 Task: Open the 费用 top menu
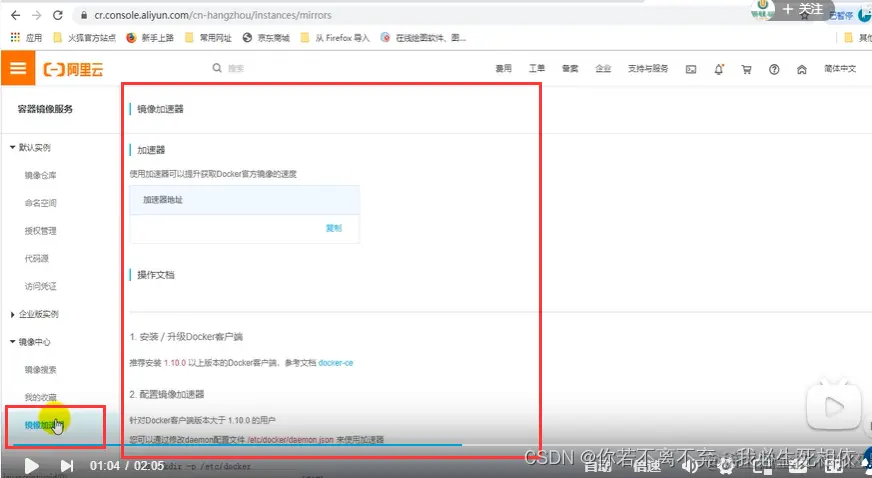coord(503,68)
